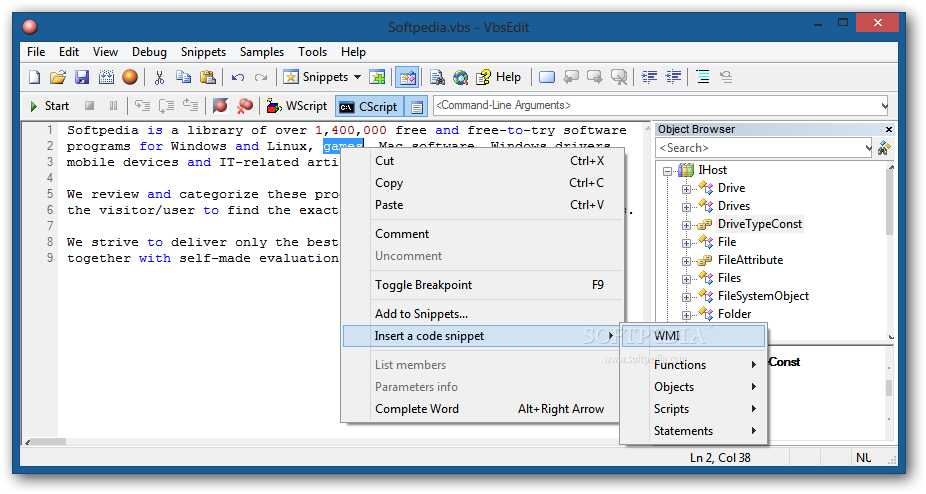Image resolution: width=926 pixels, height=494 pixels.
Task: Click the Stop debugging square icon
Action: (89, 106)
